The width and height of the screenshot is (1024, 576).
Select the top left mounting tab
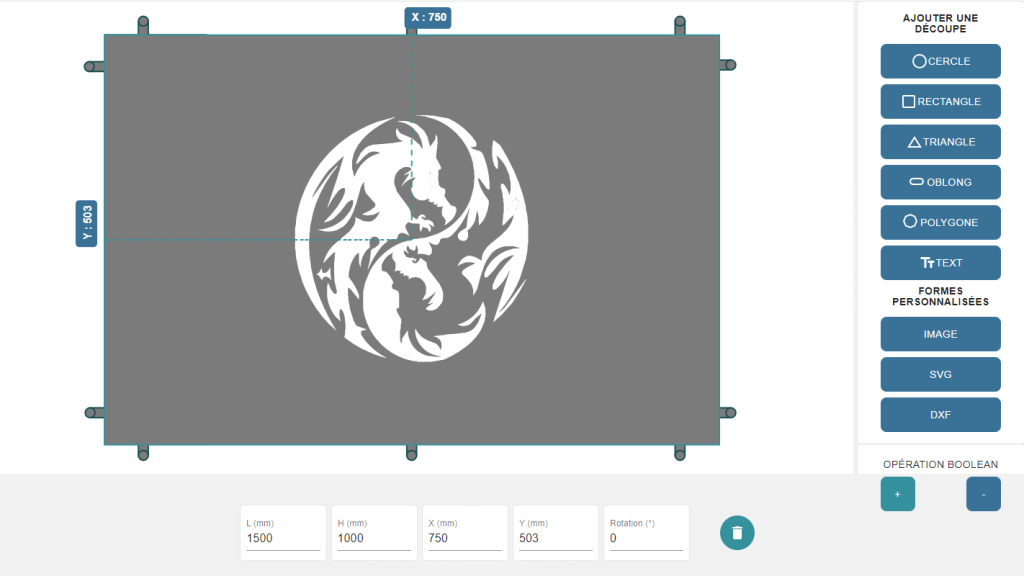(x=143, y=25)
